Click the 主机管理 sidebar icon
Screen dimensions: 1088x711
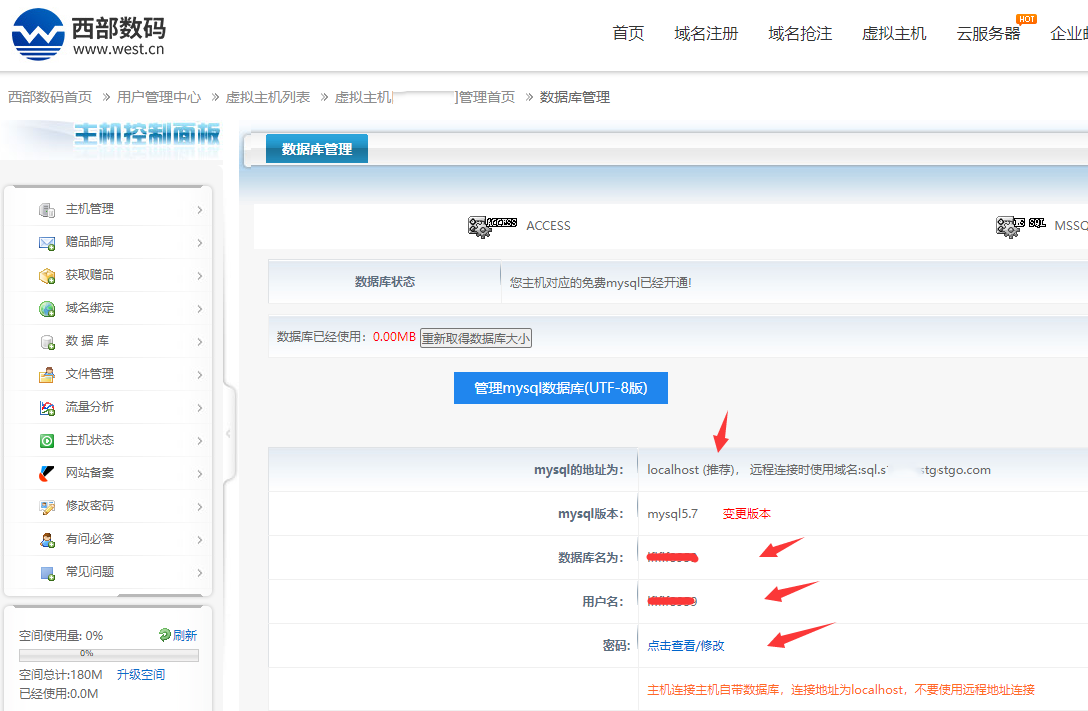click(x=47, y=210)
